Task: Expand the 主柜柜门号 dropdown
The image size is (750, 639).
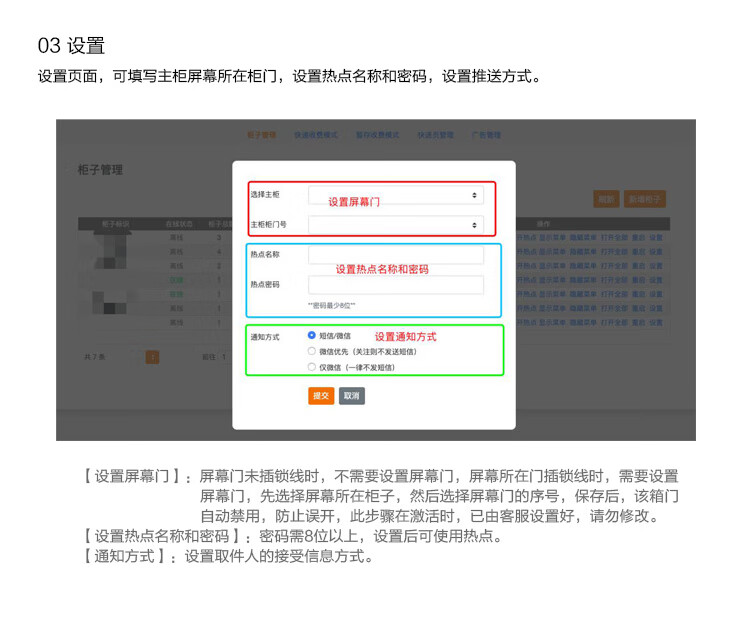Action: click(395, 225)
